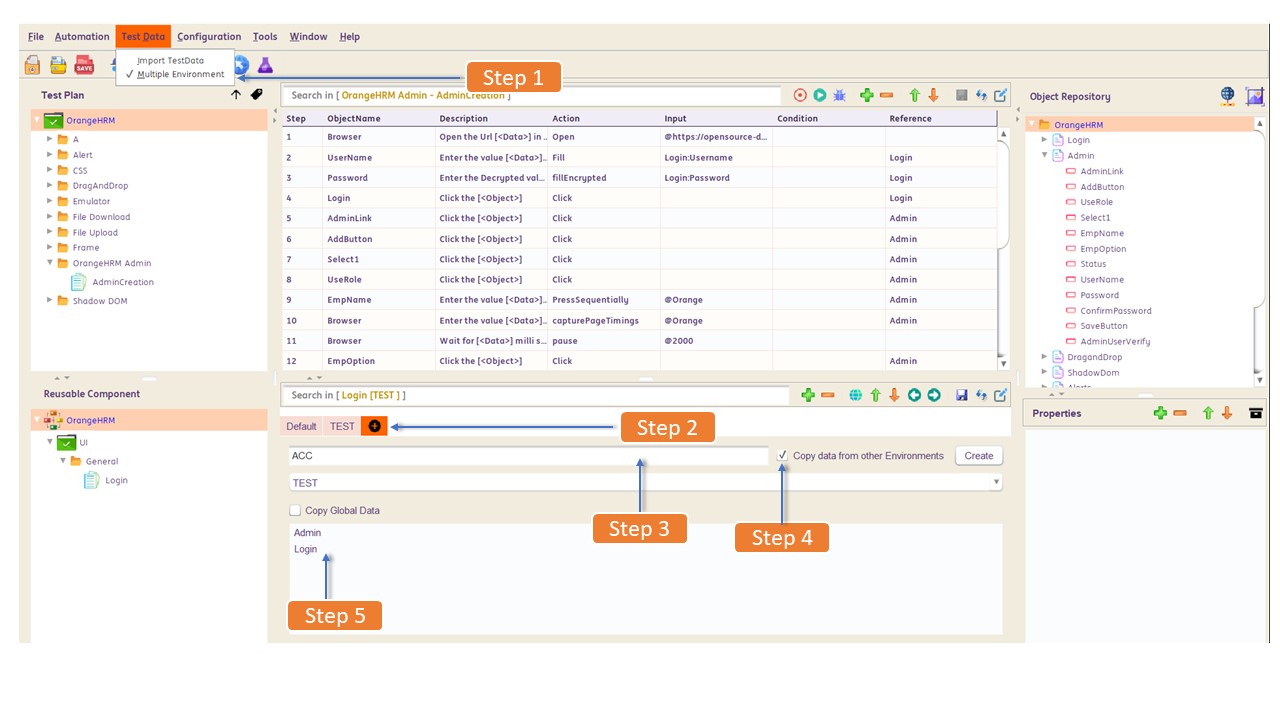Click the New Project toolbar icon
The width and height of the screenshot is (1280, 720).
click(33, 65)
